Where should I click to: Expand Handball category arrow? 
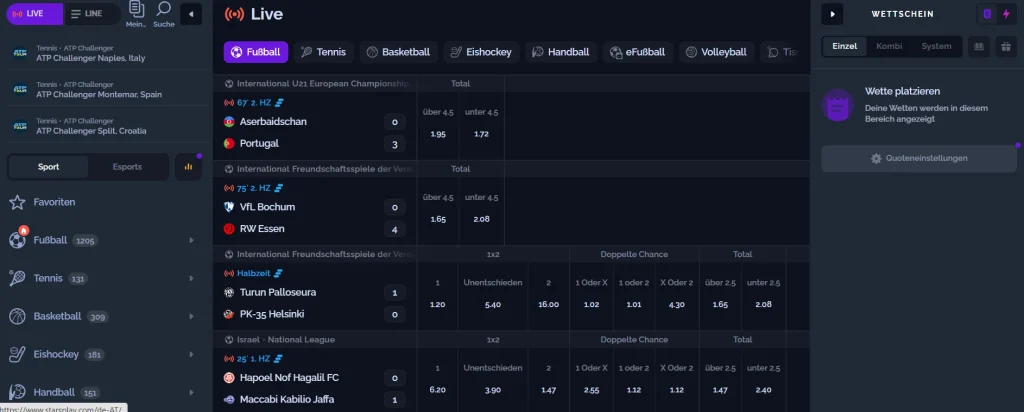click(191, 392)
